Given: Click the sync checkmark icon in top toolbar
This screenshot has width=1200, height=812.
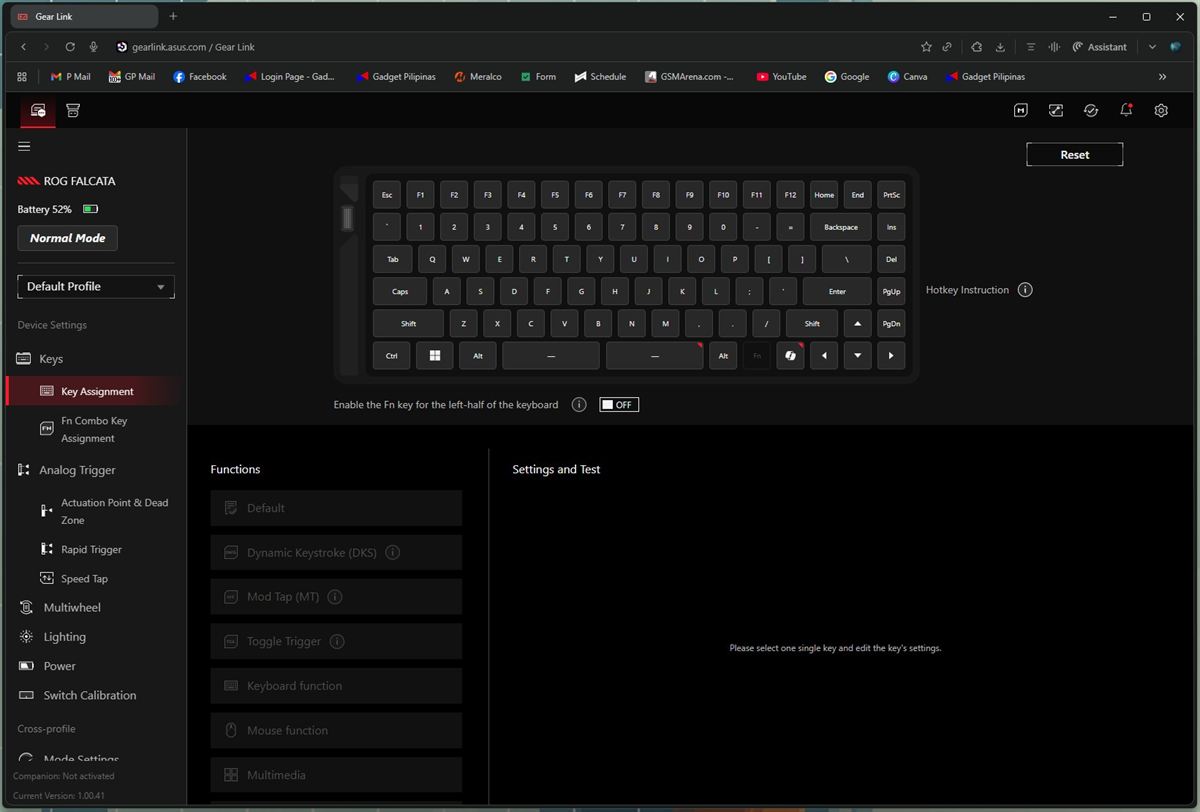Looking at the screenshot, I should [x=1091, y=111].
